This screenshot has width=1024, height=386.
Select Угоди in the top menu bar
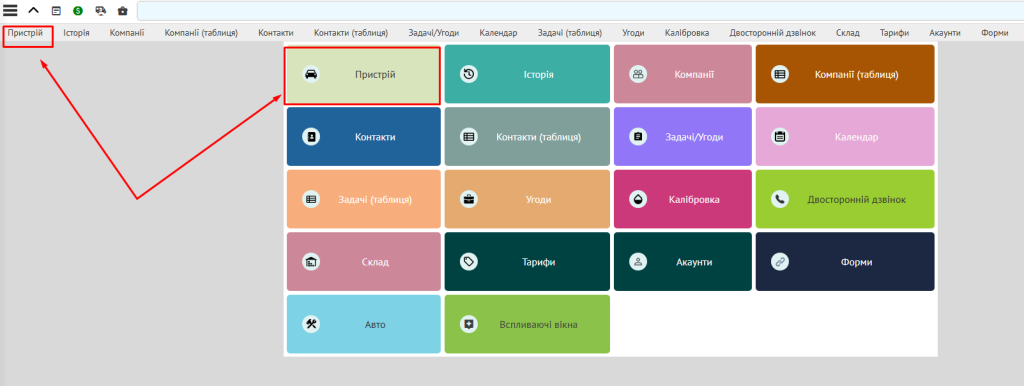tap(633, 33)
